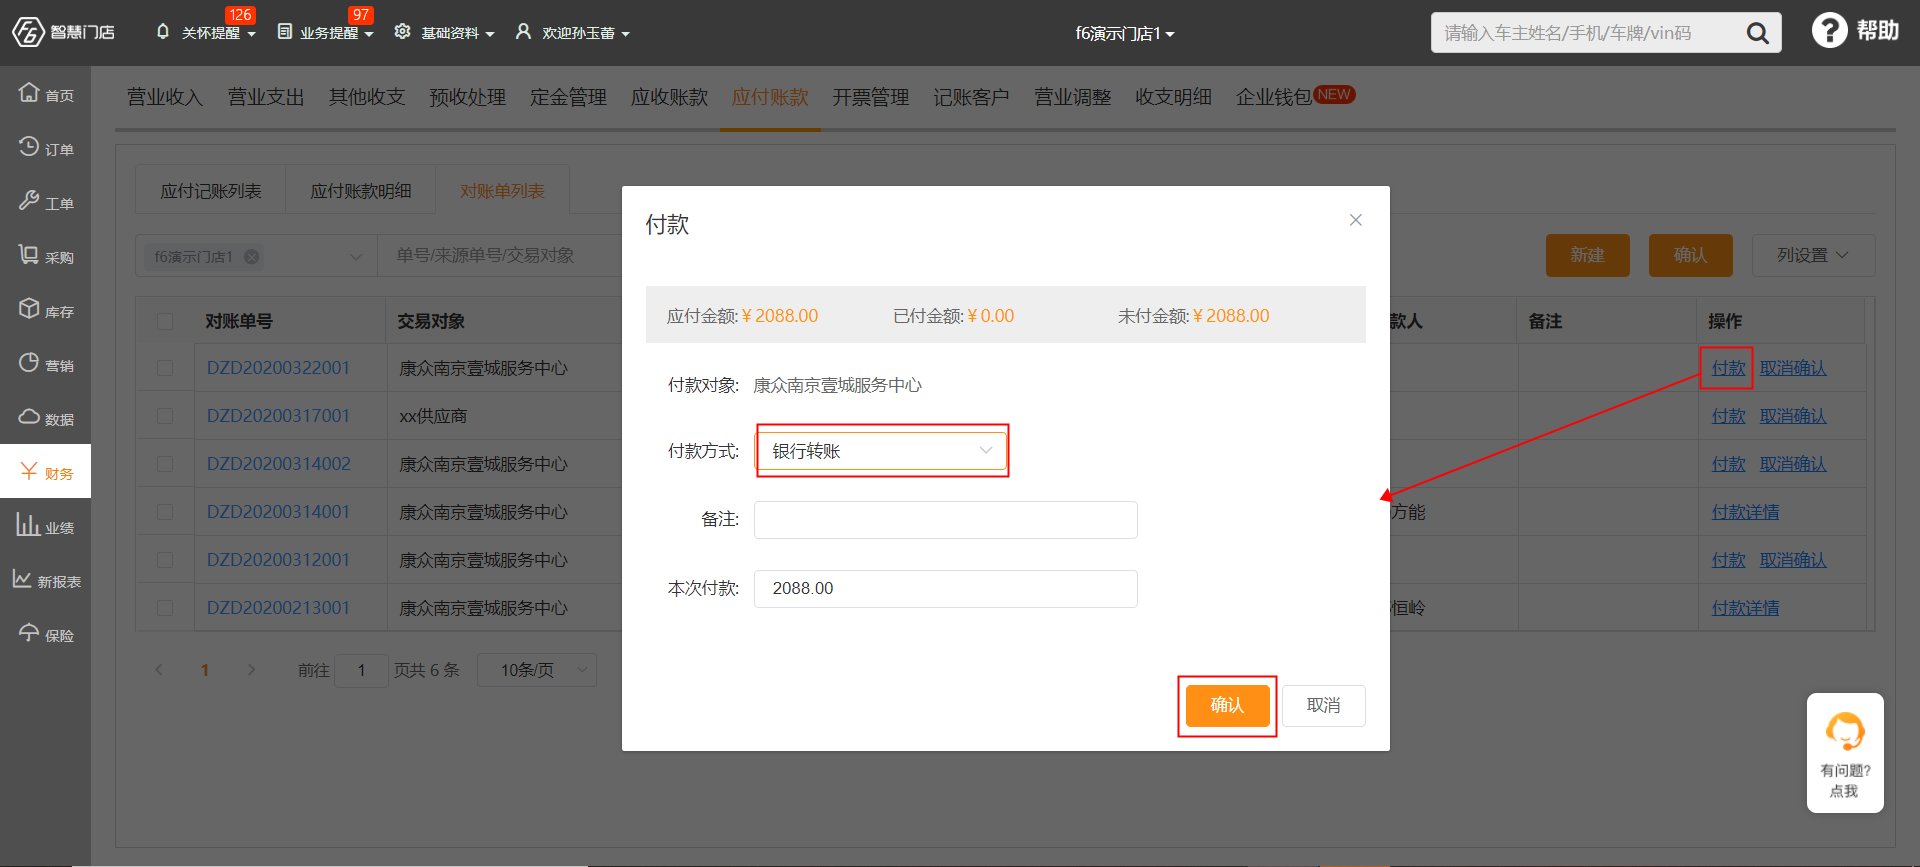
Task: Open the f6演示门店1 store switcher
Action: [x=1125, y=33]
